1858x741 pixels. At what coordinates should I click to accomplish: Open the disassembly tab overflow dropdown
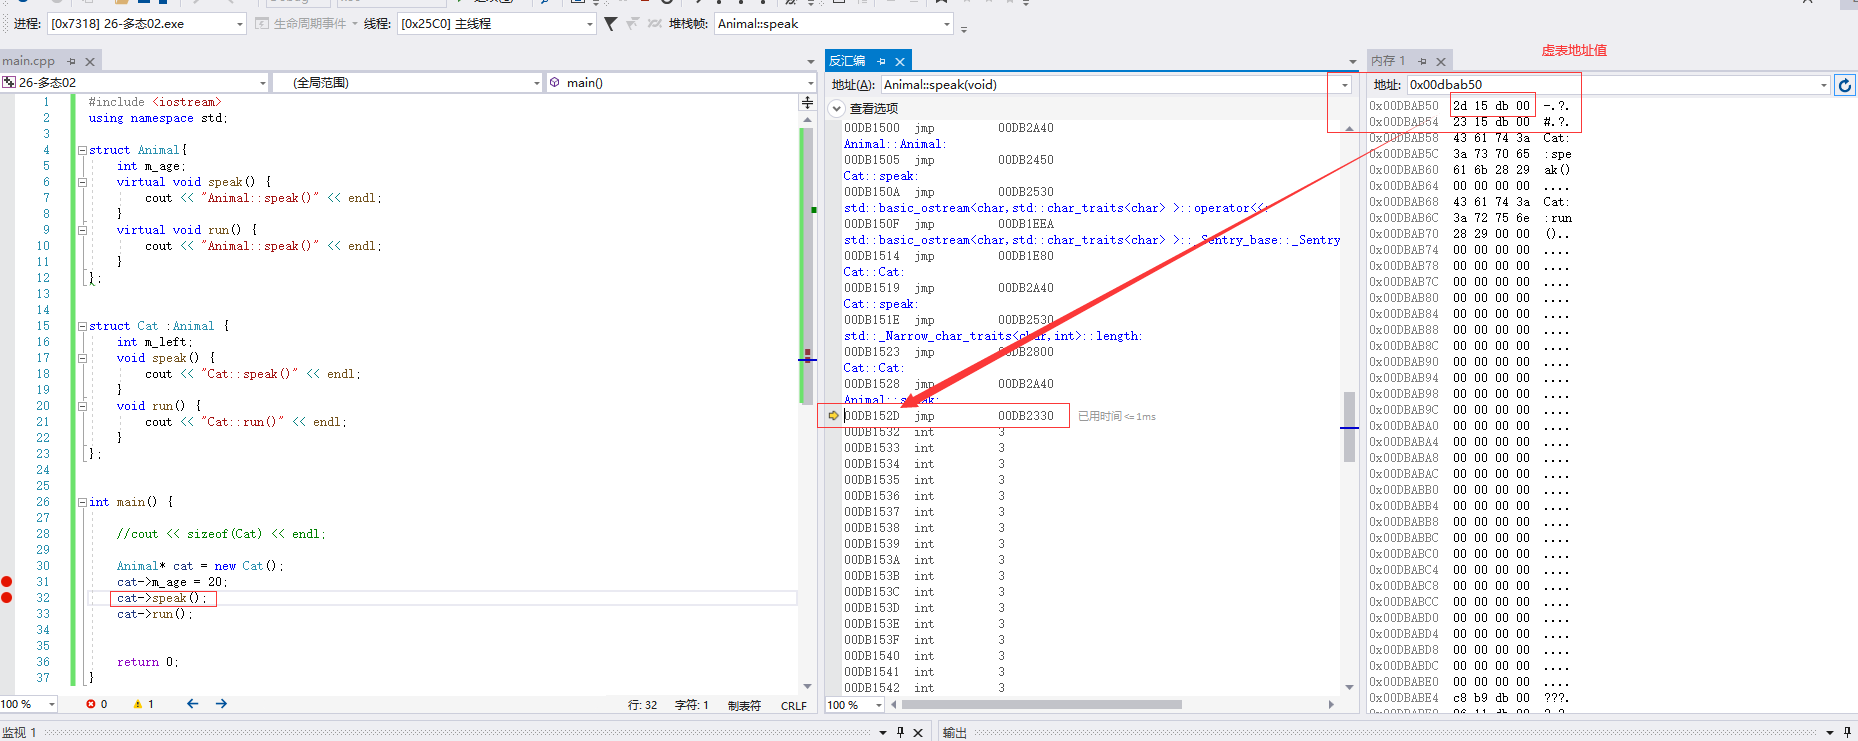point(1353,61)
